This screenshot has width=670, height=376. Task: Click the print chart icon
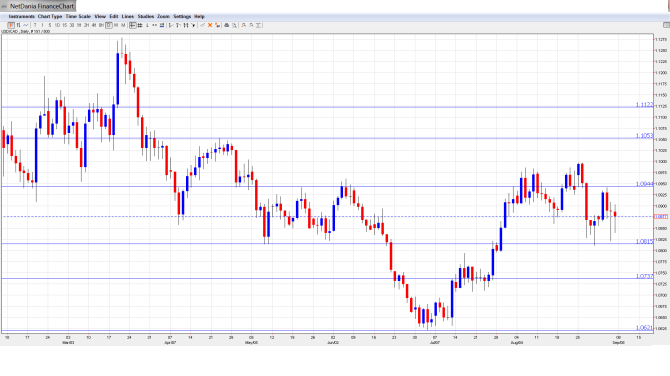coord(227,25)
